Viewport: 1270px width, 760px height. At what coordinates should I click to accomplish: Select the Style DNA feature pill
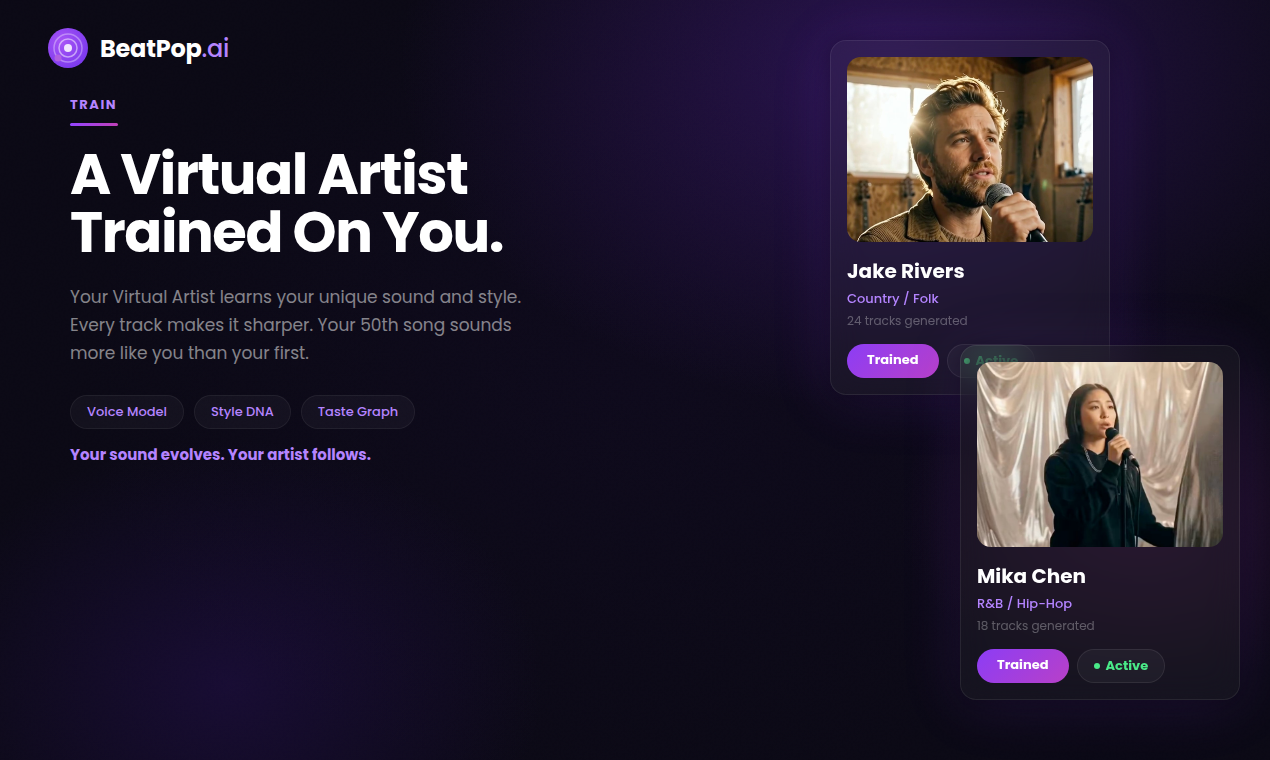242,411
